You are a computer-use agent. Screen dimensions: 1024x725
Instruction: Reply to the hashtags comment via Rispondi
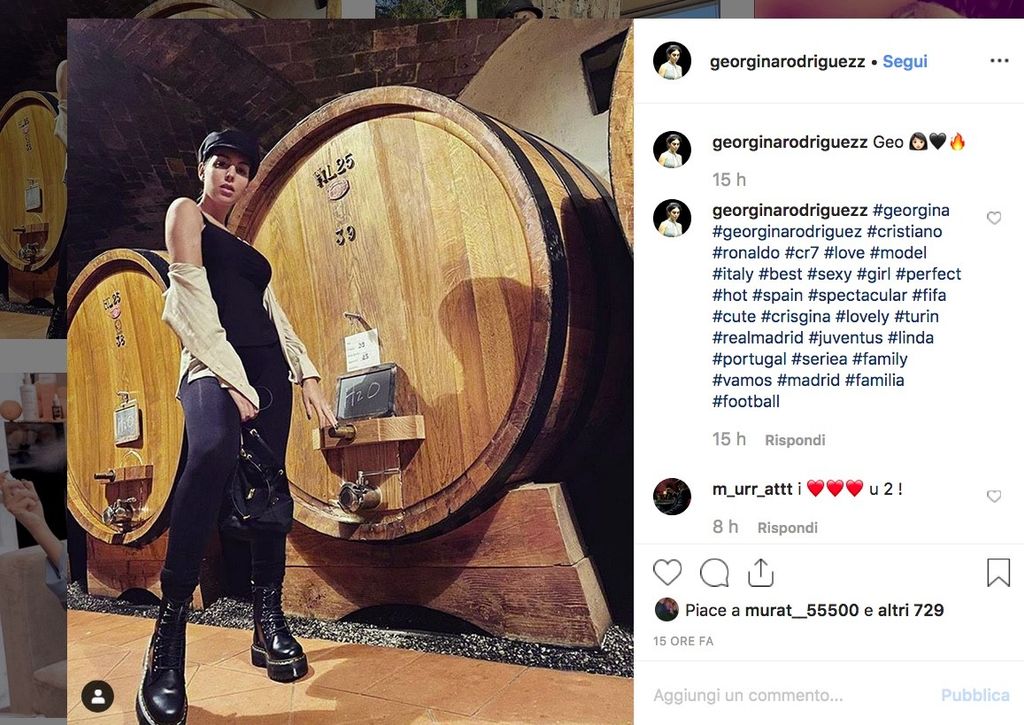pyautogui.click(x=795, y=440)
